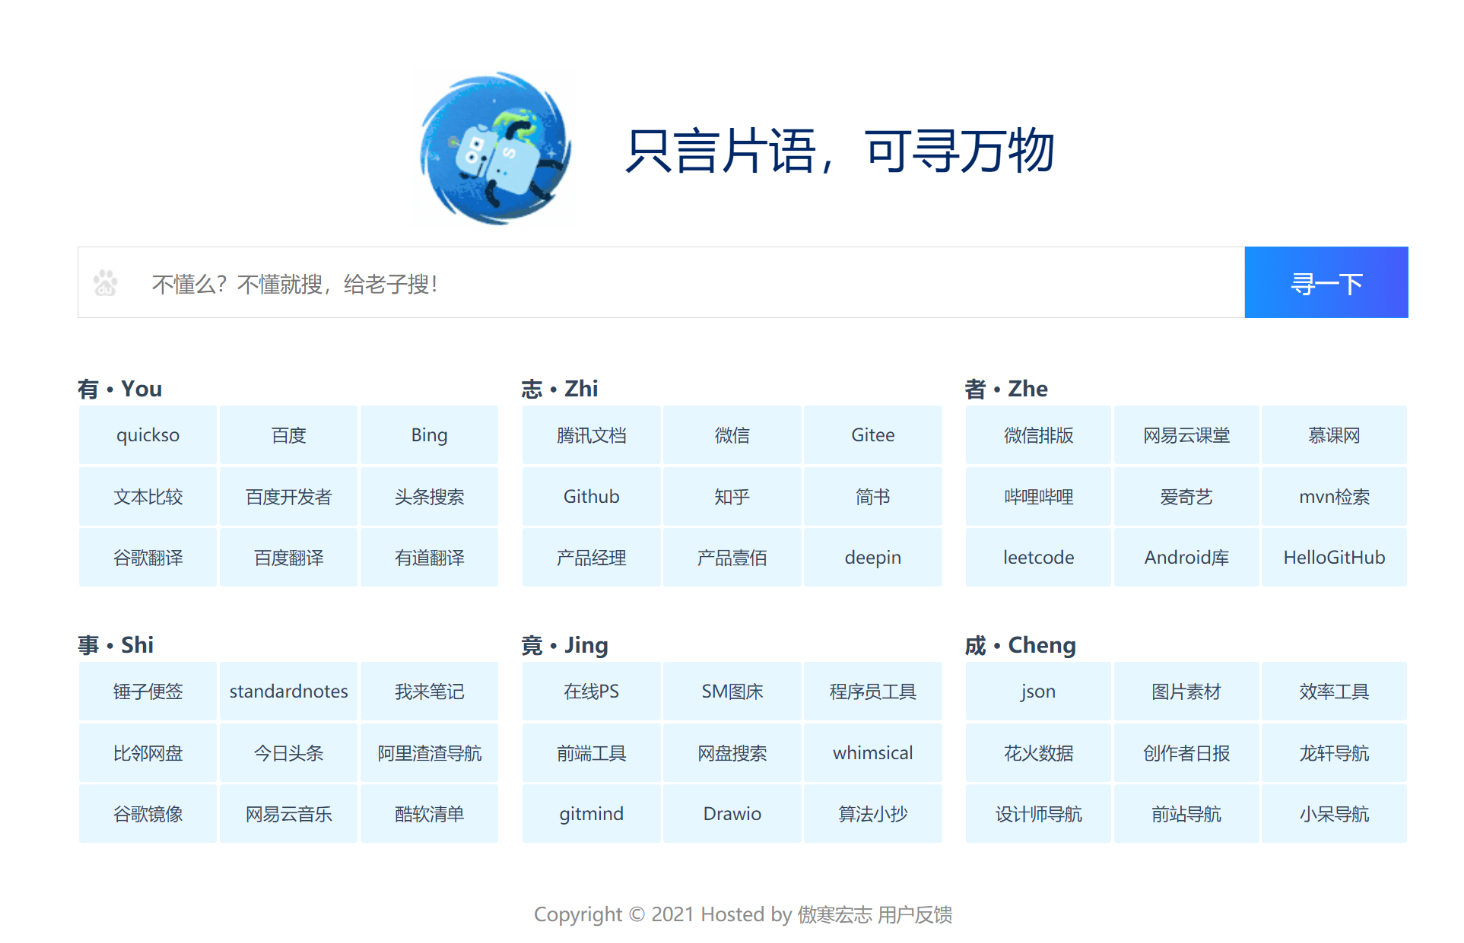Open 爱奇艺
Image resolution: width=1464 pixels, height=943 pixels.
(1186, 497)
